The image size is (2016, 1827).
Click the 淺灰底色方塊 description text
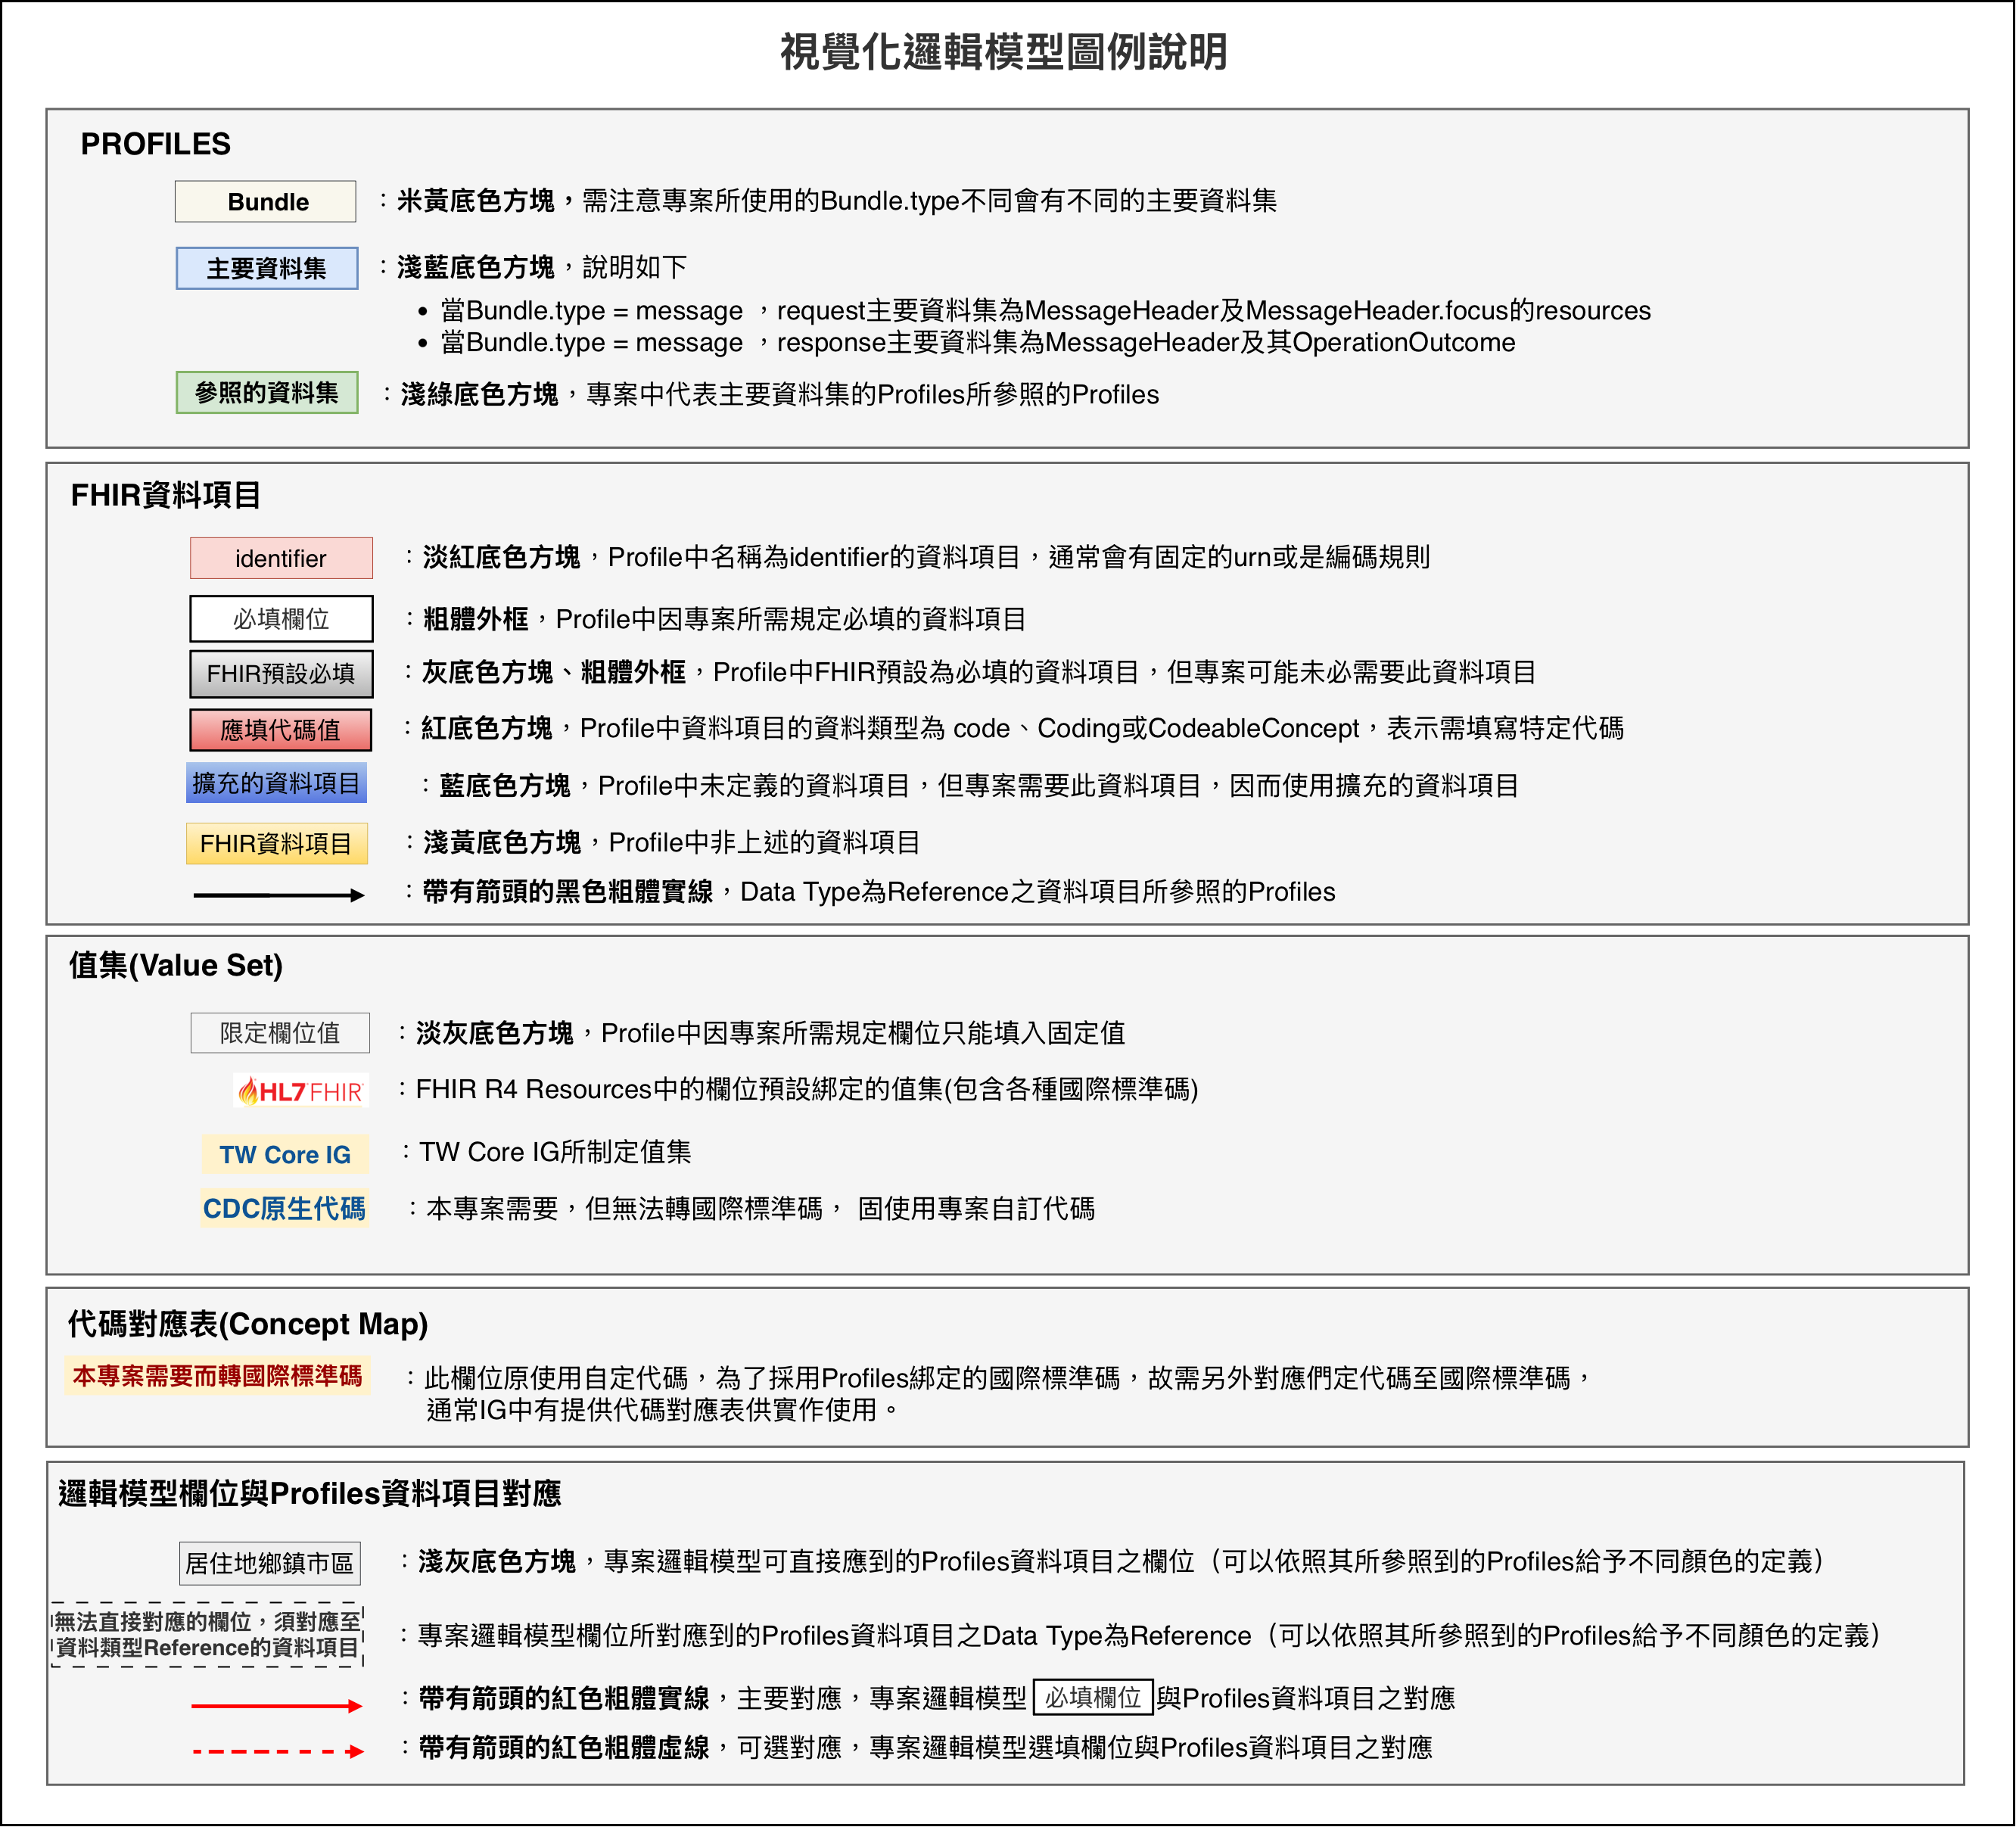(1112, 1561)
